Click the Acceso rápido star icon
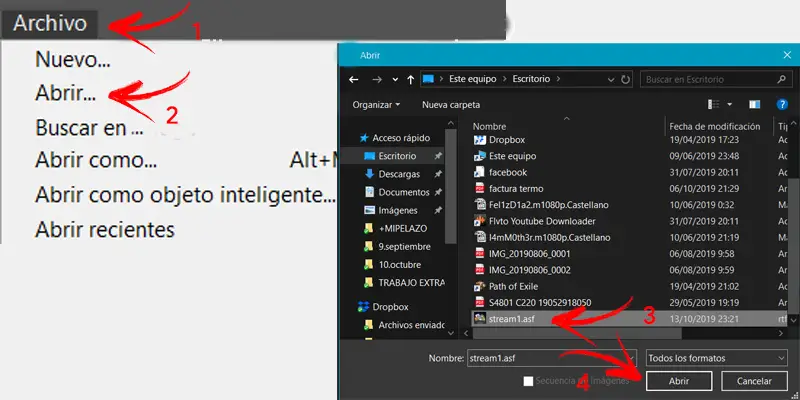800x400 pixels. [364, 138]
